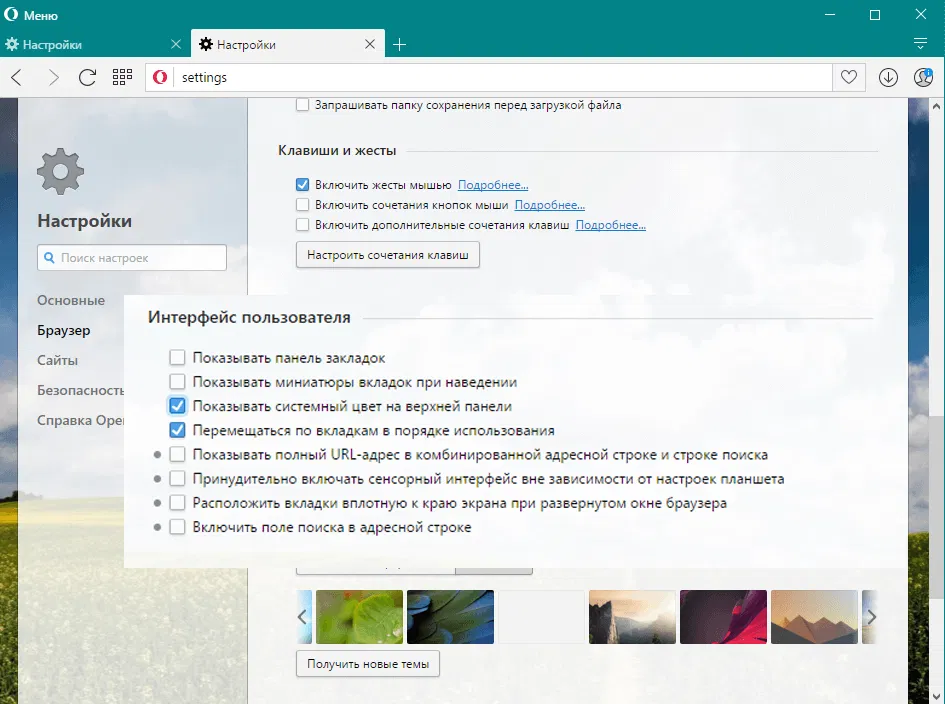The height and width of the screenshot is (704, 945).
Task: Open Подробнее link for дополнительные сочетания клавиш
Action: 611,225
